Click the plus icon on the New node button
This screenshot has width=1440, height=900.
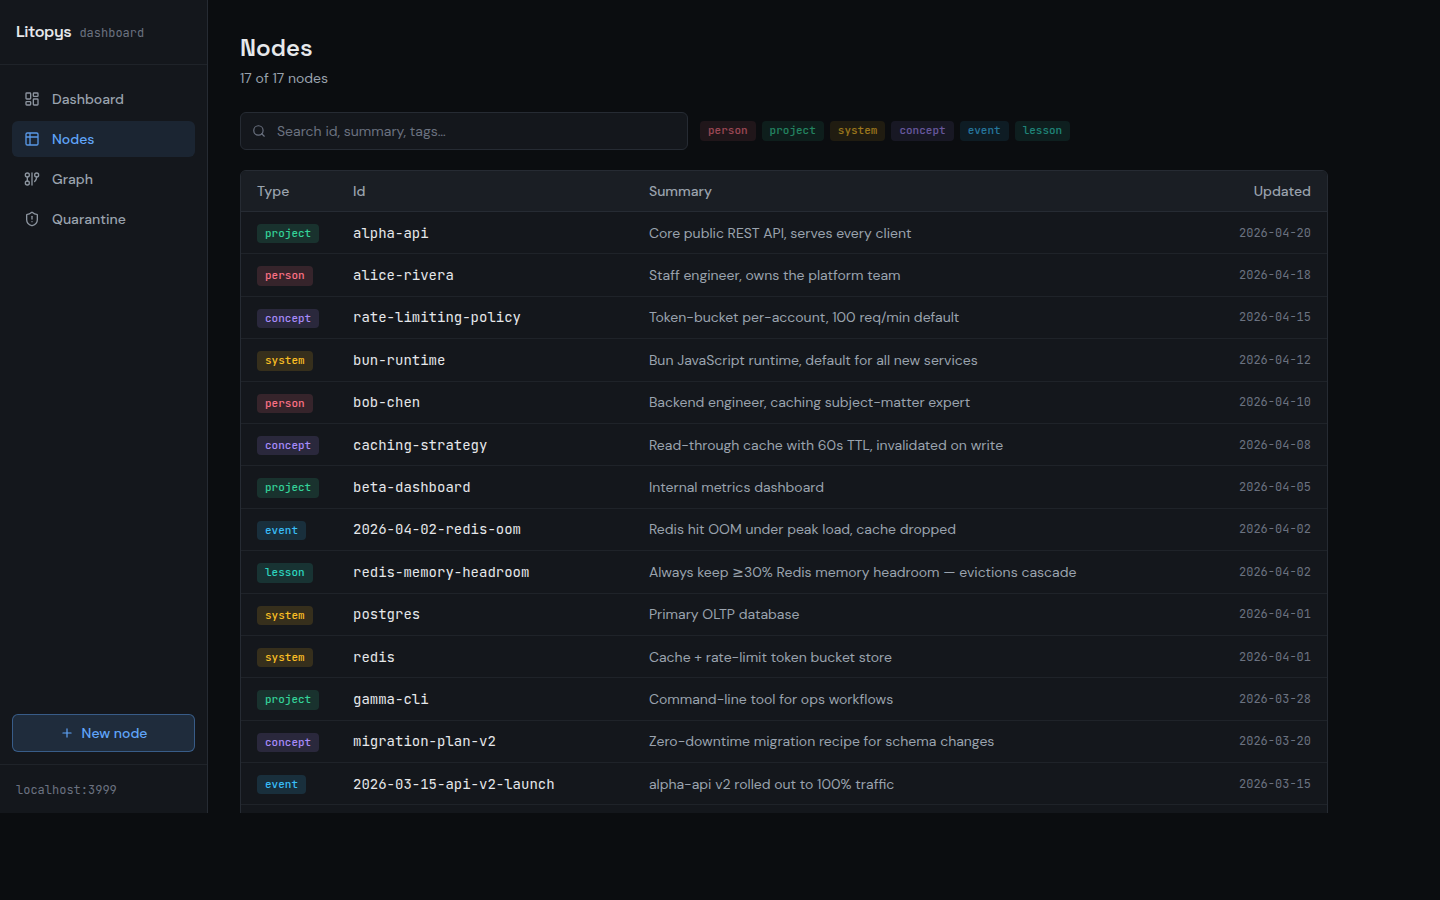pyautogui.click(x=68, y=733)
